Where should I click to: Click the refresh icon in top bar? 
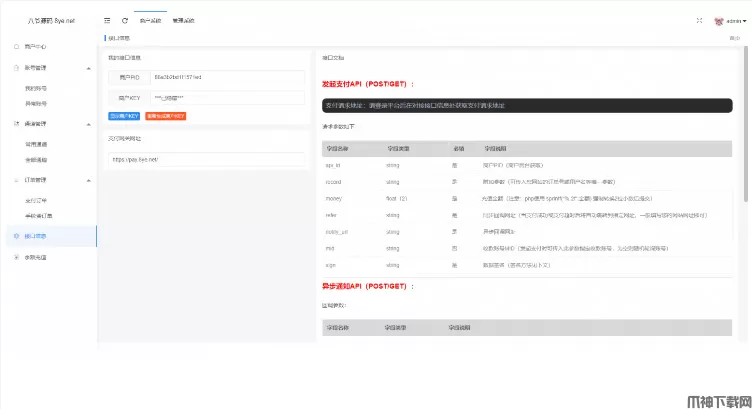125,20
